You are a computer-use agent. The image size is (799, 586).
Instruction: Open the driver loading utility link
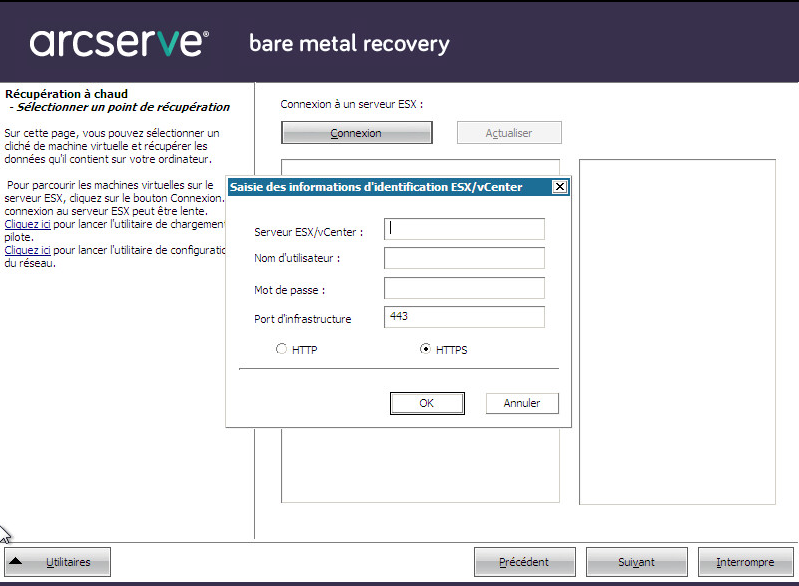point(28,224)
